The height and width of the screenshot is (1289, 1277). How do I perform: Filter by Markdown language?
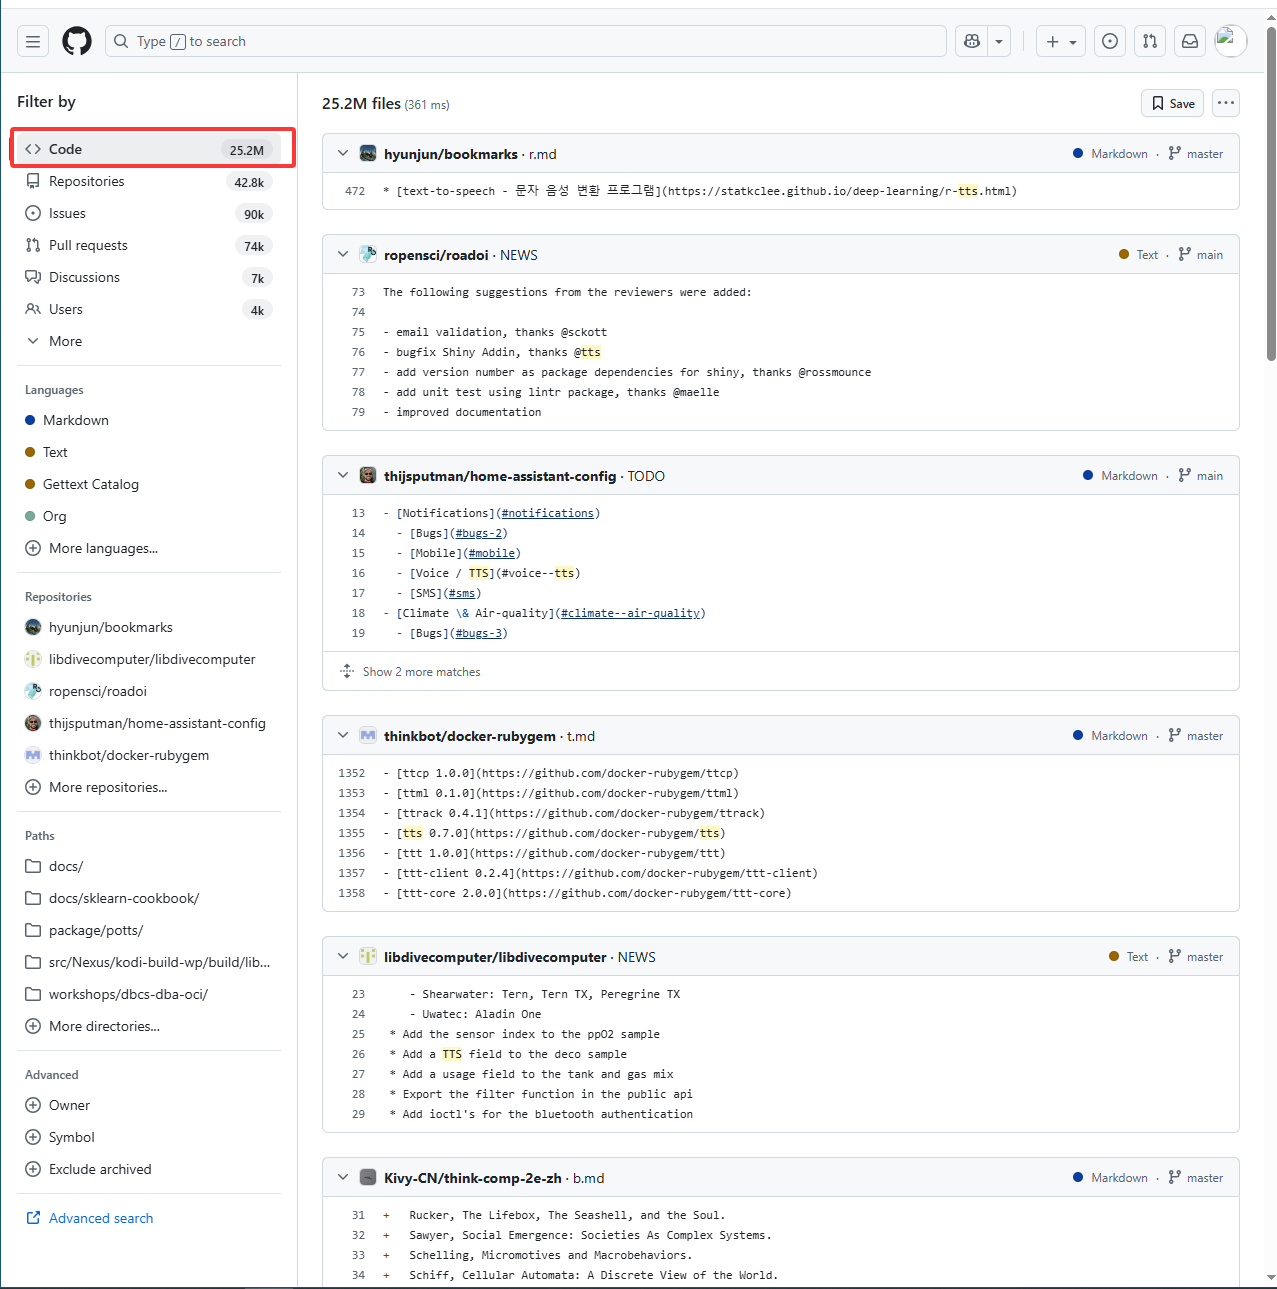click(x=76, y=420)
